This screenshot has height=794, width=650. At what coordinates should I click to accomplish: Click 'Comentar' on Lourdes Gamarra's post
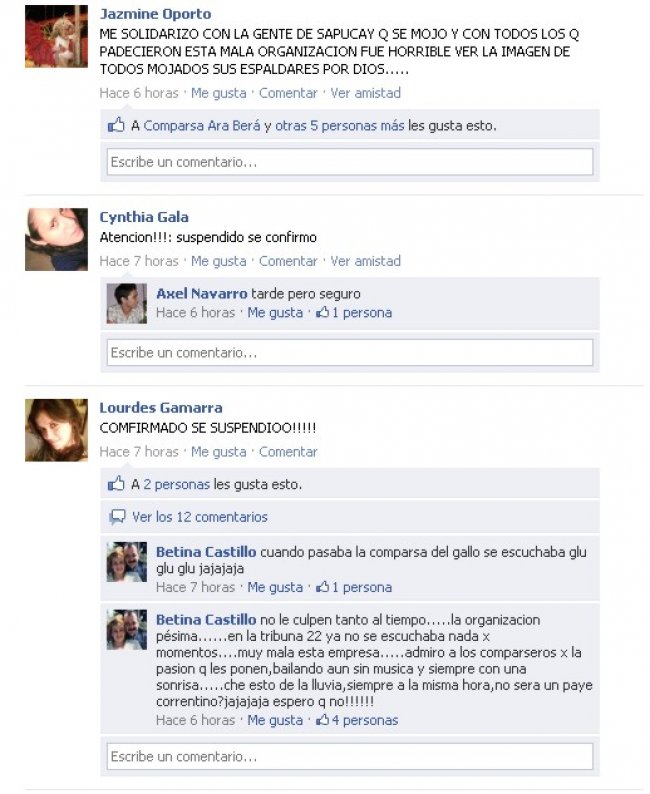pos(288,452)
